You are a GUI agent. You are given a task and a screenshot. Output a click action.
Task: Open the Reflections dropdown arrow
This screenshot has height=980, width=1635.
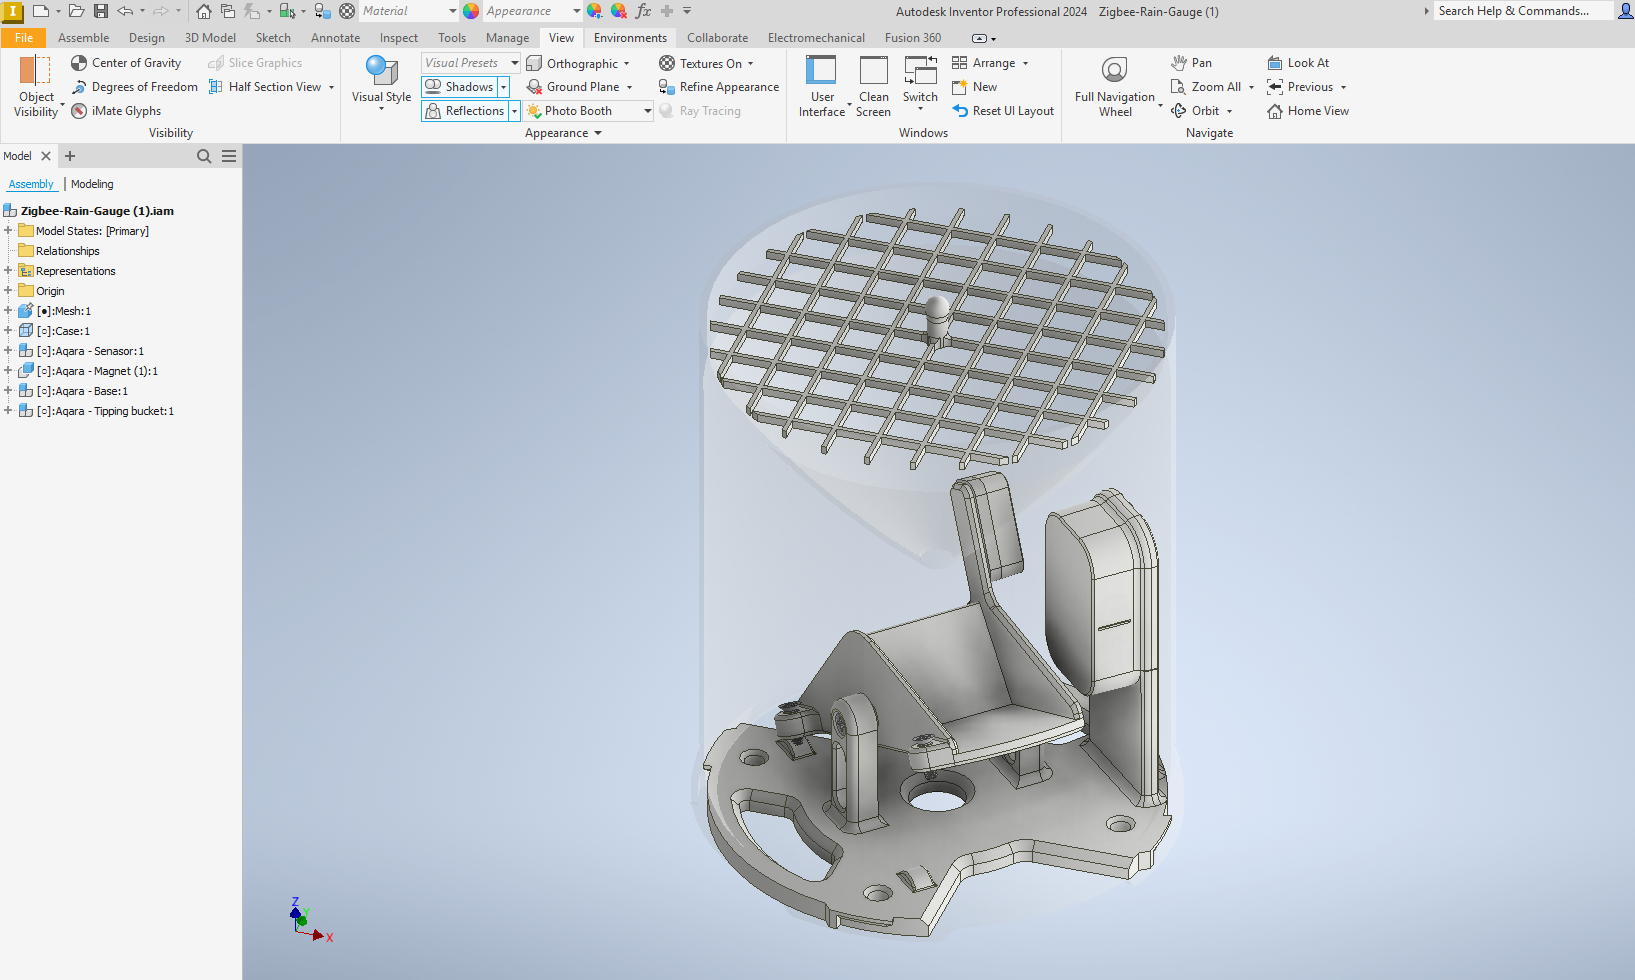[515, 111]
